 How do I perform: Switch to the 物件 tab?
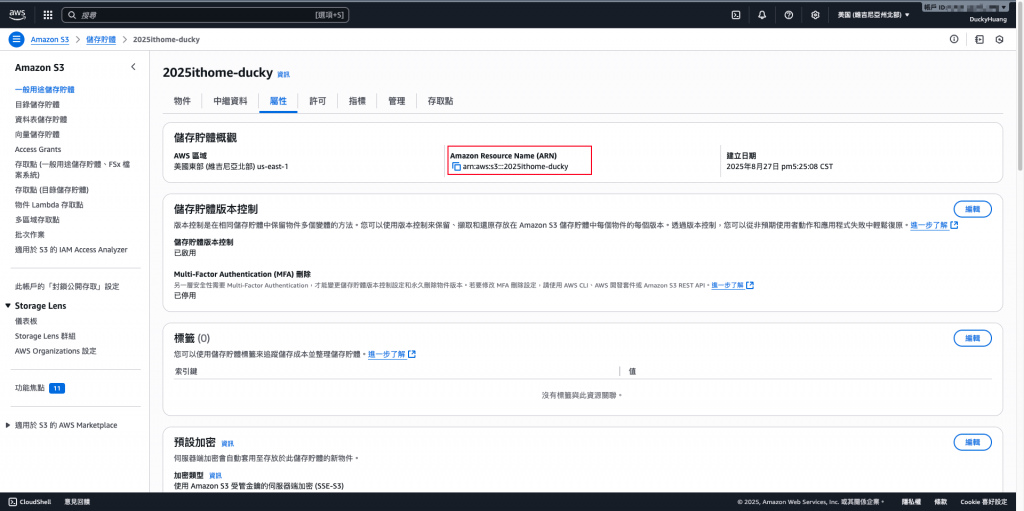[x=182, y=101]
